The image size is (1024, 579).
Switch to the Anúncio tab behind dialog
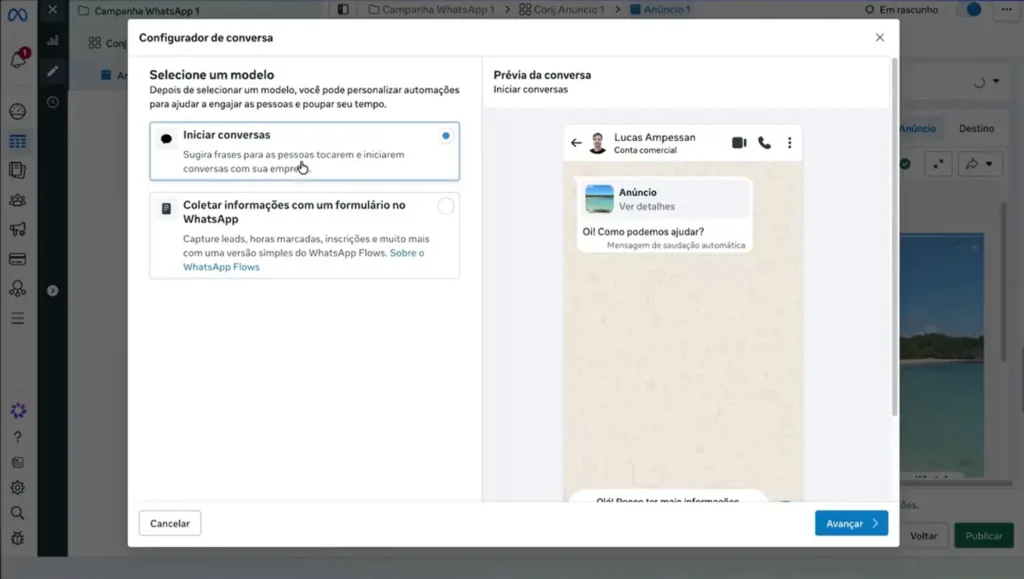click(918, 129)
